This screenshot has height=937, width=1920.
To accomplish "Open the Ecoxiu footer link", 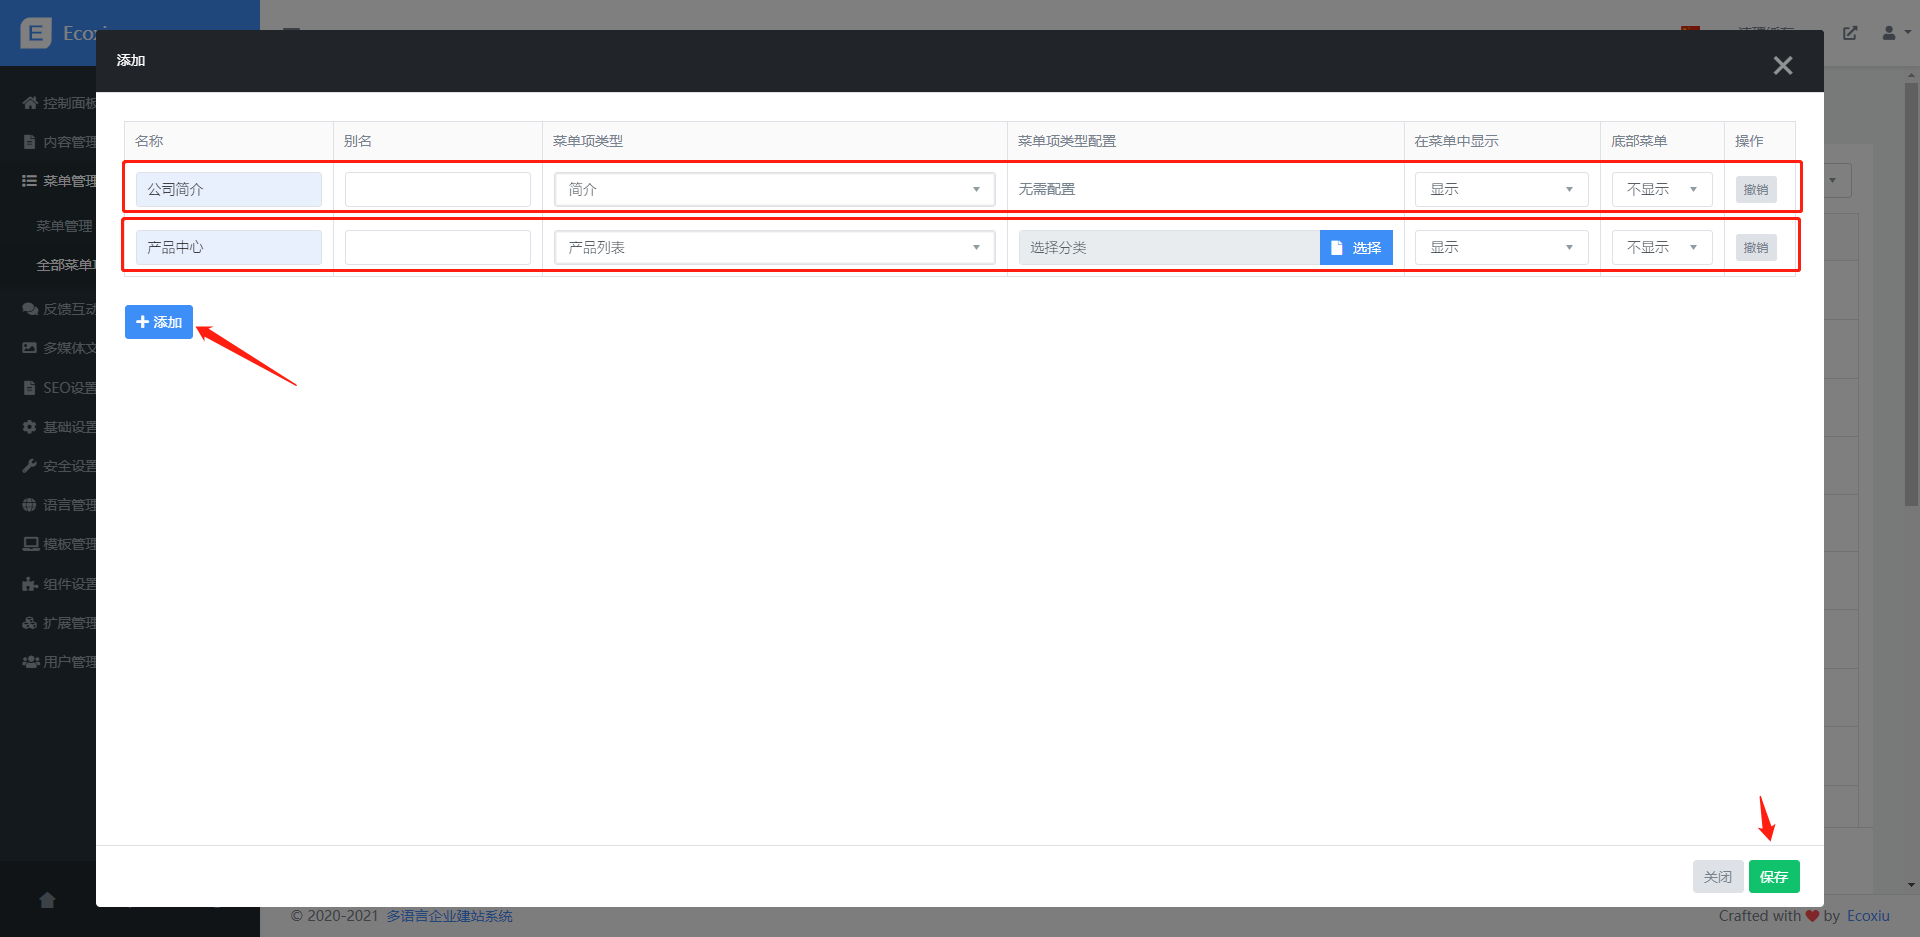I will click(x=1868, y=916).
